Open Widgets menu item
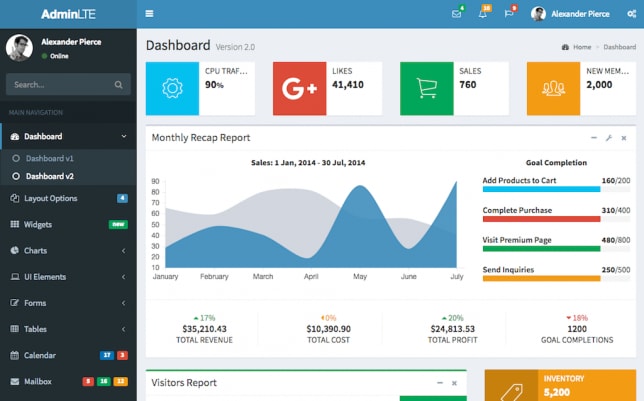 [68, 224]
